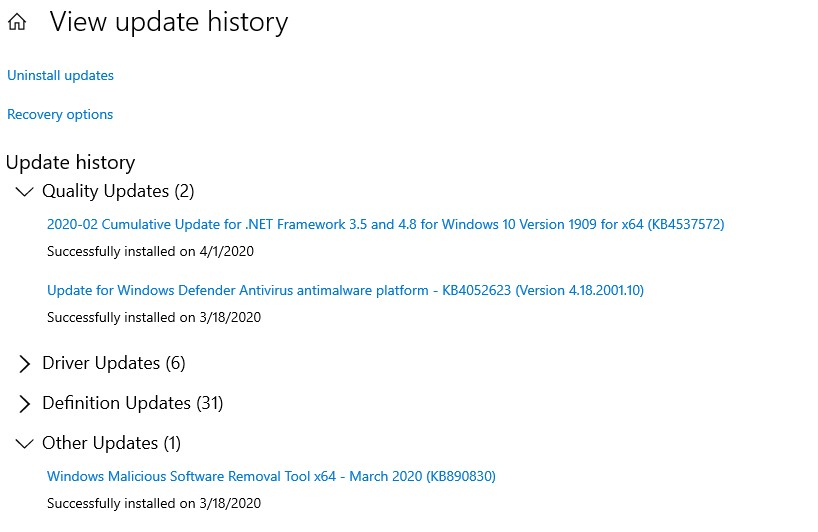
Task: Open the 2020-02 .NET Framework Cumulative Update link
Action: pos(385,224)
